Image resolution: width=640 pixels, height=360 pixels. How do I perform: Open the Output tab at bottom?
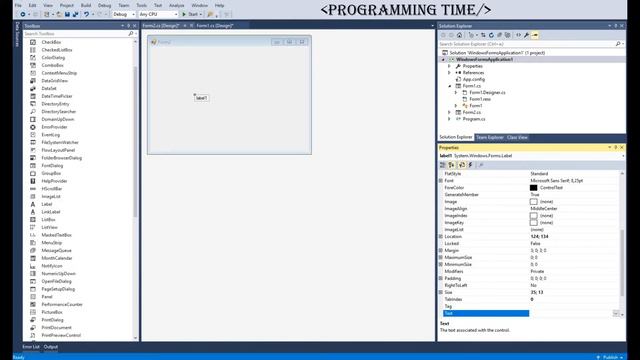pos(51,347)
